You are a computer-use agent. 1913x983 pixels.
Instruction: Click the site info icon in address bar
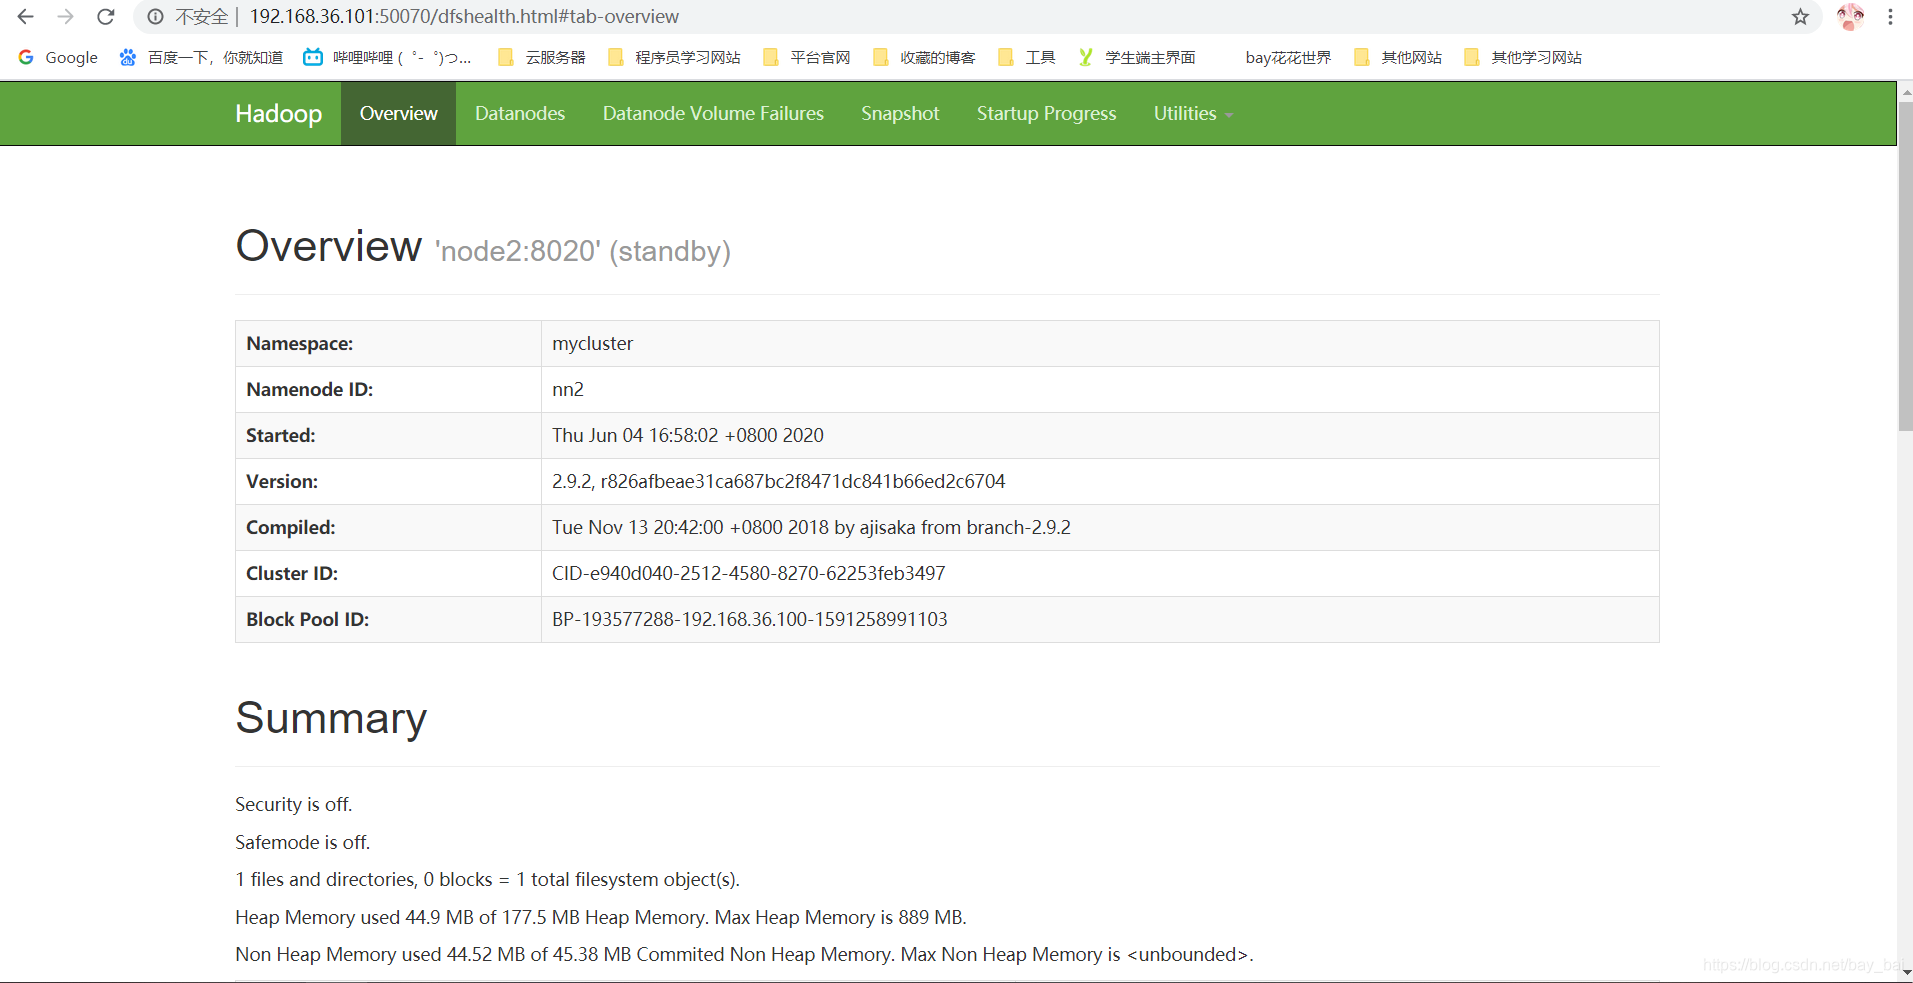(x=155, y=17)
